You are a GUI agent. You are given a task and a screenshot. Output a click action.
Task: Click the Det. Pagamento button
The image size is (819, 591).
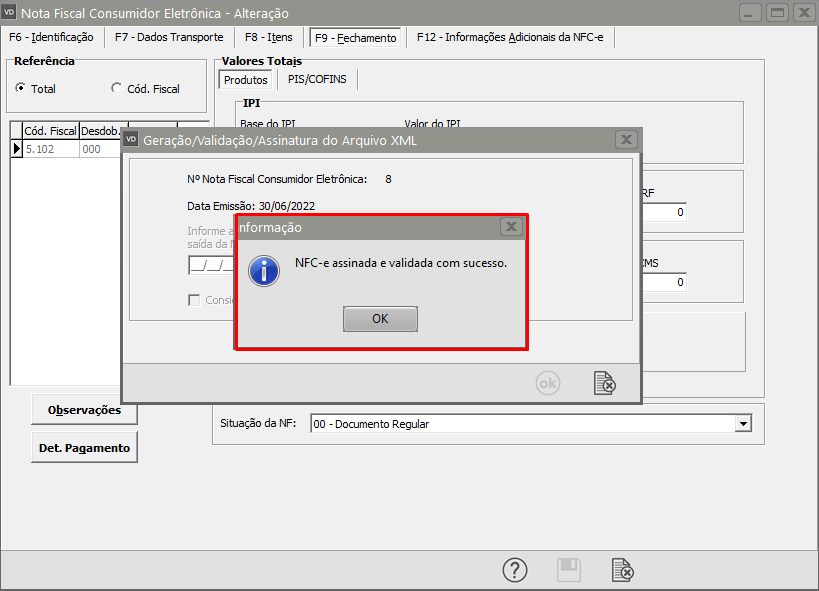84,448
